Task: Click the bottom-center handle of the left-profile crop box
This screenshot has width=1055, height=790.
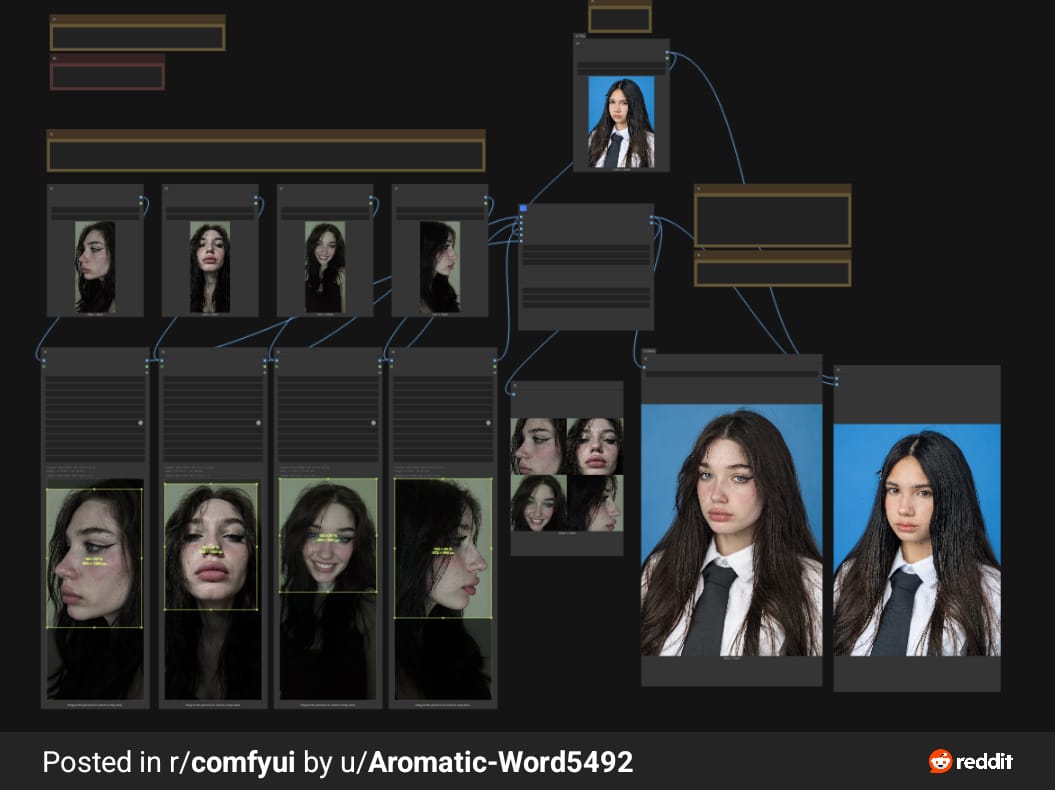Action: click(94, 628)
